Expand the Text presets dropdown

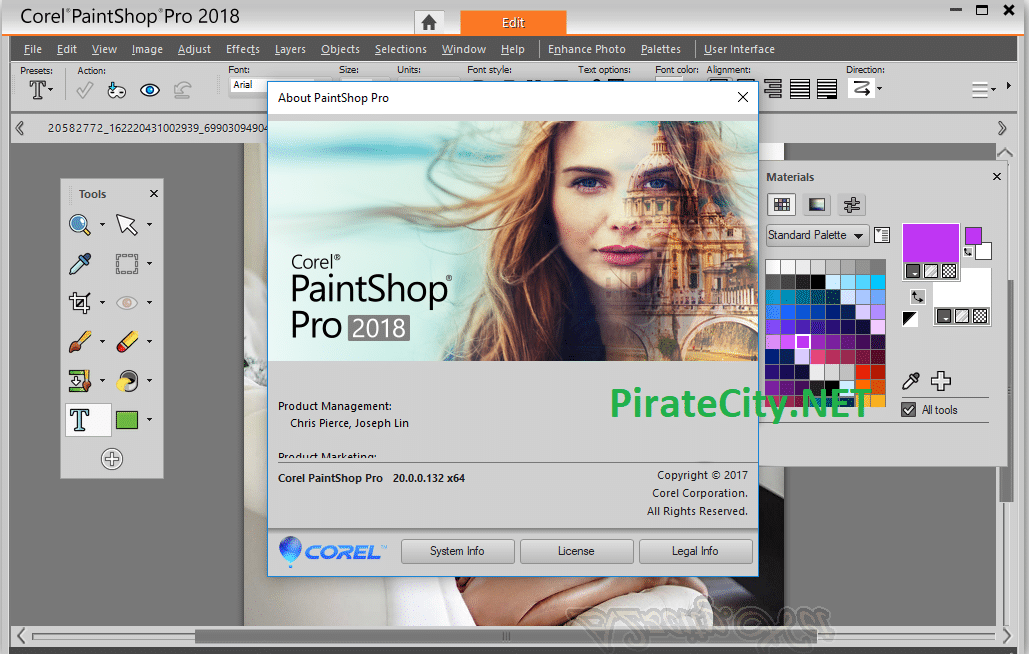tap(51, 89)
